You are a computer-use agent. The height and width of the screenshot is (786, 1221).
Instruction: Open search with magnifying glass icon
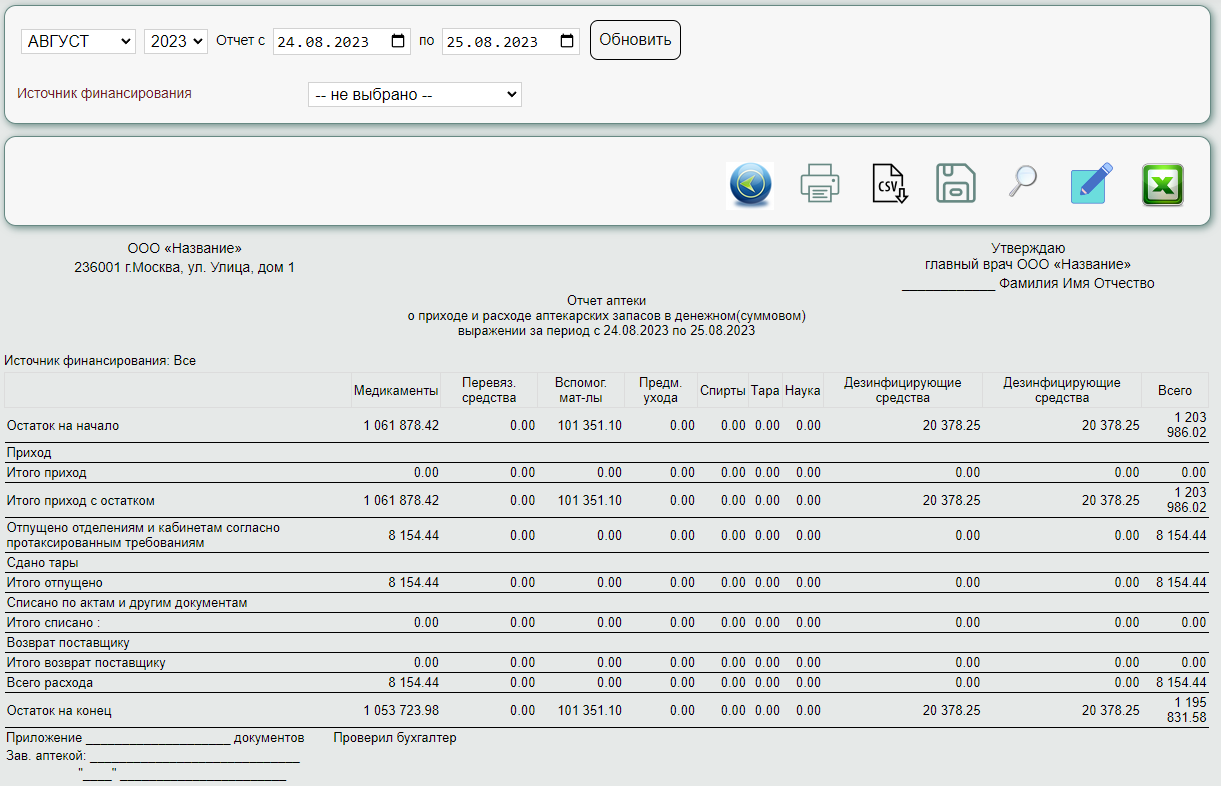tap(1022, 182)
